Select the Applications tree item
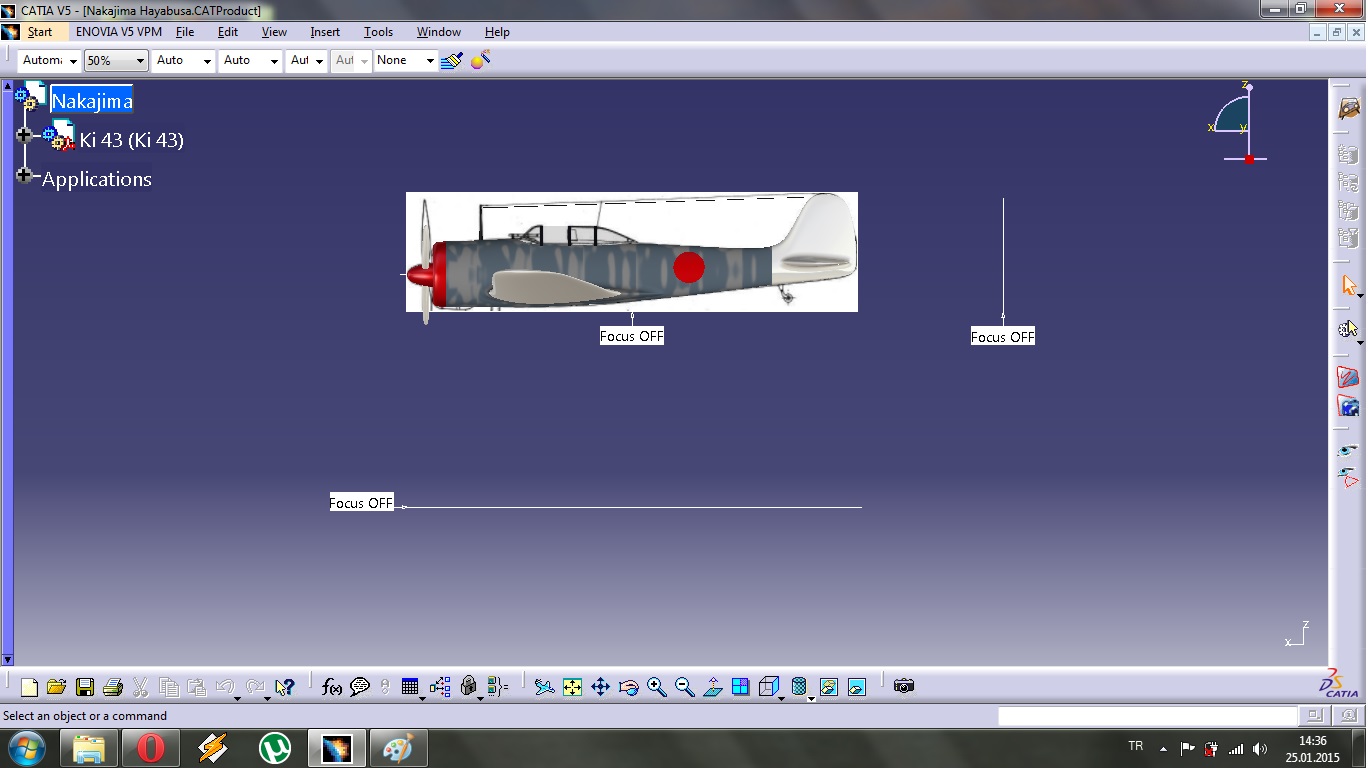Image resolution: width=1368 pixels, height=772 pixels. (97, 179)
